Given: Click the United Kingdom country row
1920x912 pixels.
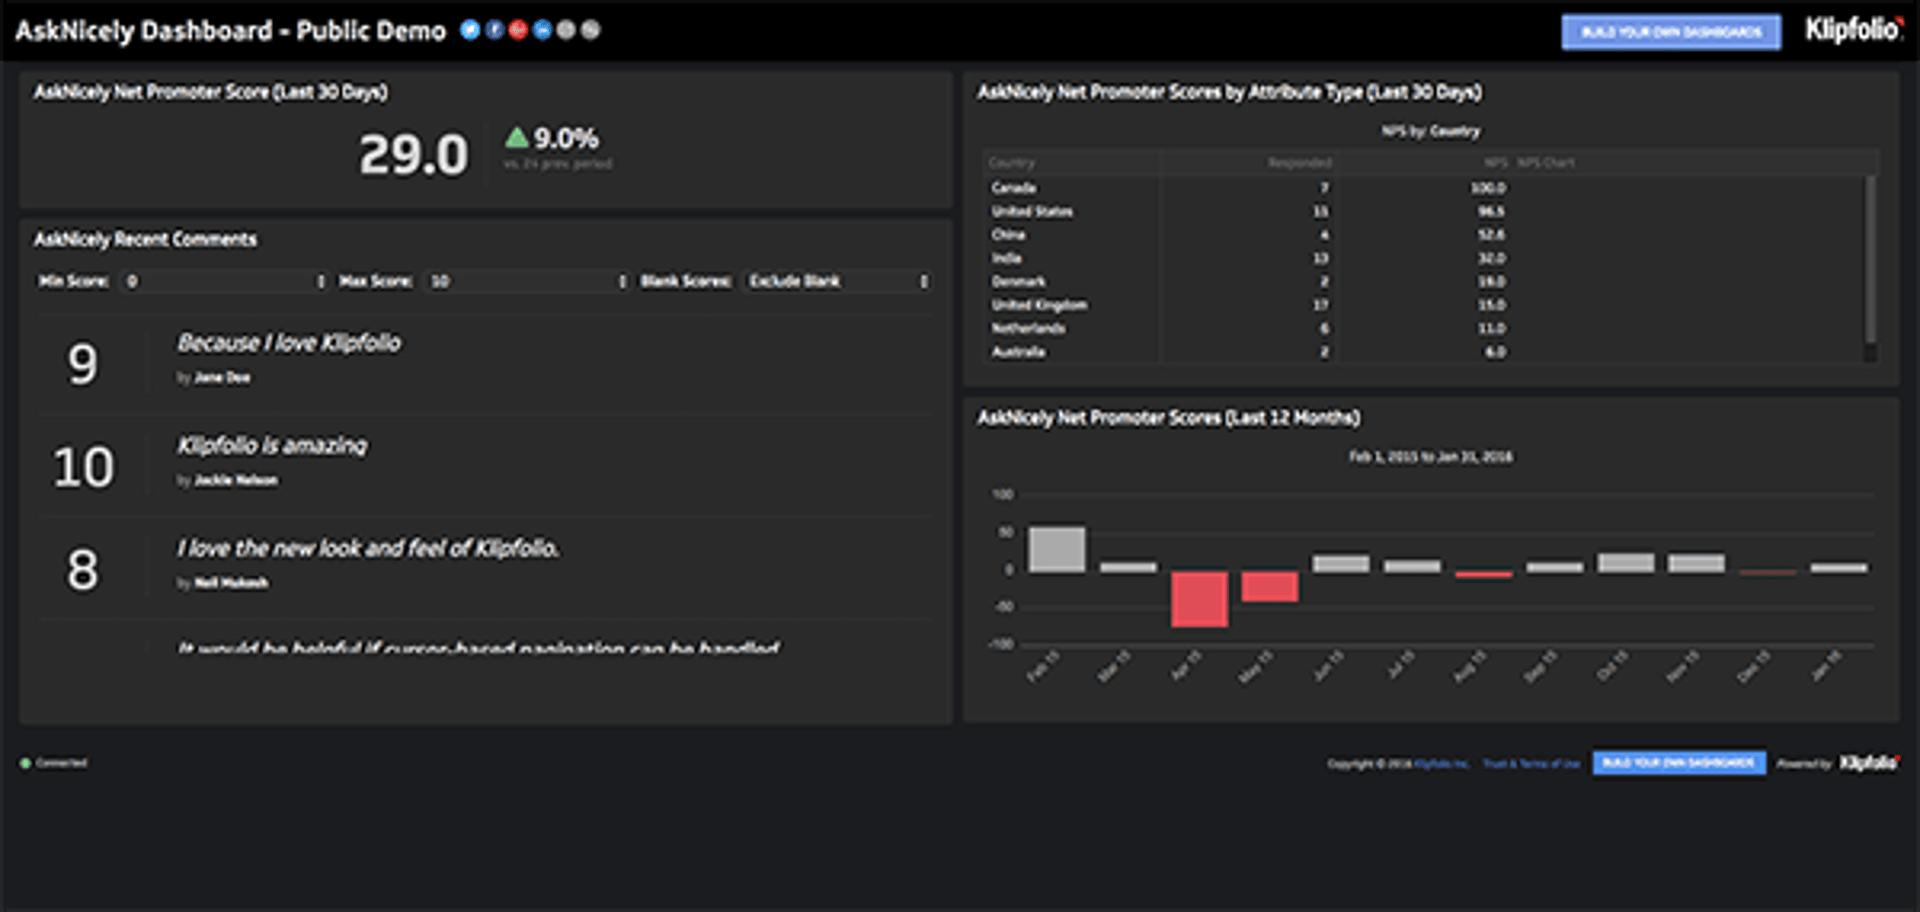Looking at the screenshot, I should (x=1425, y=305).
